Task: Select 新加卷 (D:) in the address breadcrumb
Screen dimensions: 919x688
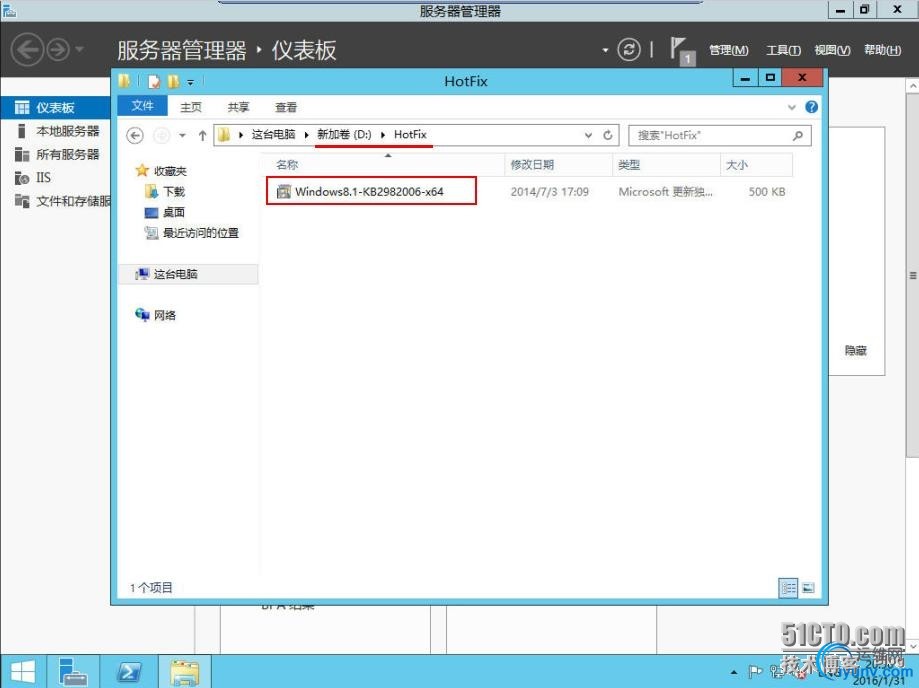Action: [344, 135]
